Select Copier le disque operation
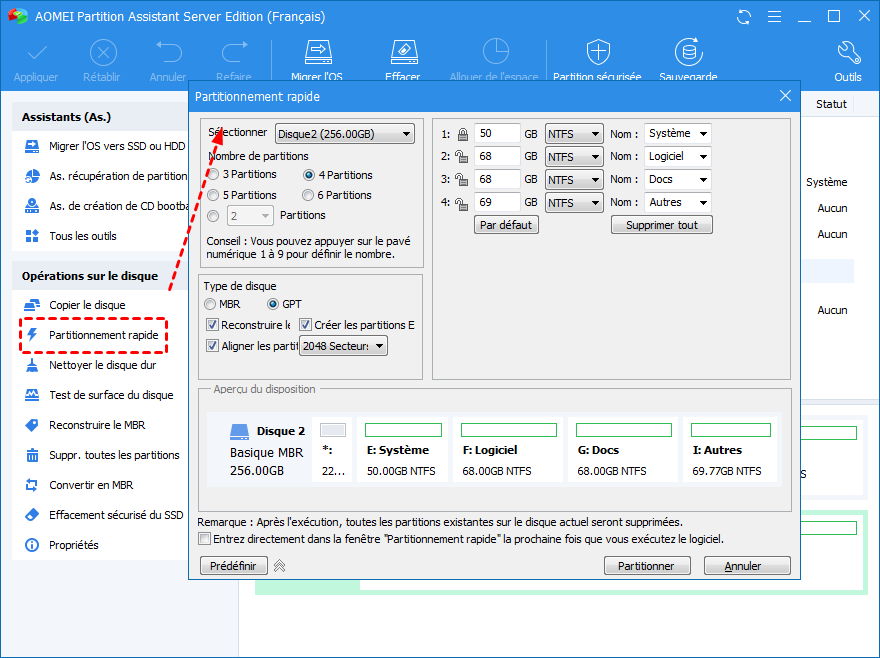Screen dimensions: 880x658 tap(75, 305)
